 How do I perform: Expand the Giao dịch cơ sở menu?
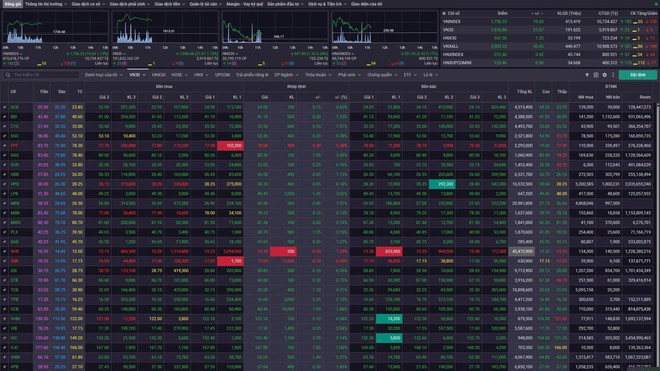click(88, 4)
